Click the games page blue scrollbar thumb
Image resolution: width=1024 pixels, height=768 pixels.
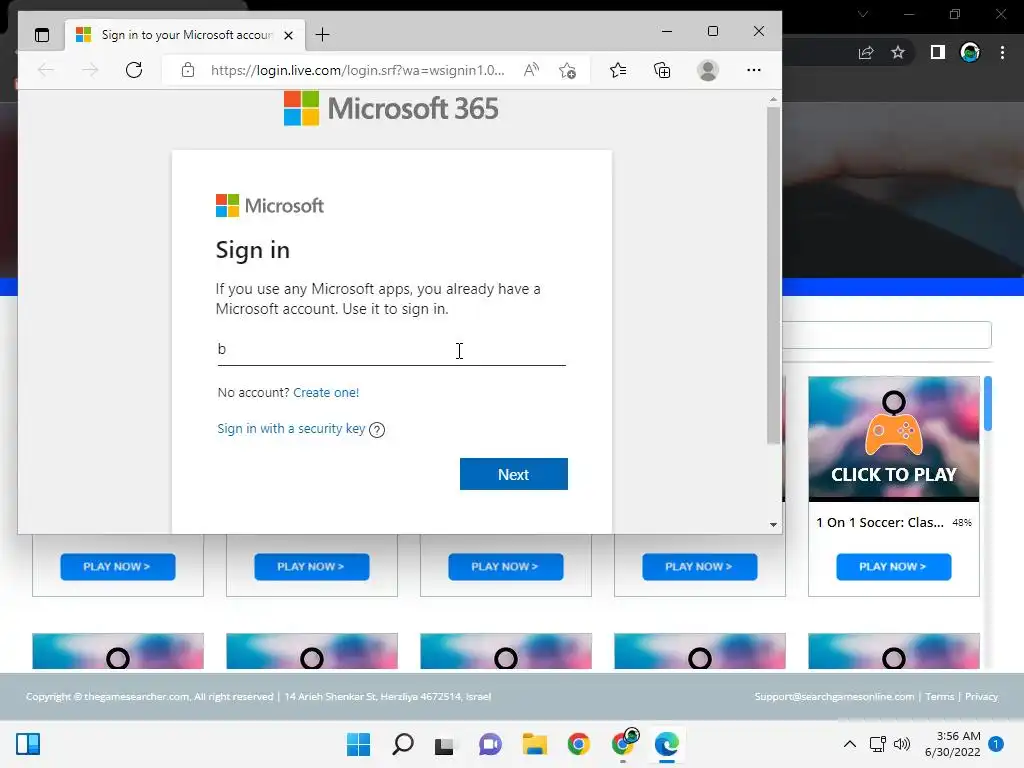point(988,404)
